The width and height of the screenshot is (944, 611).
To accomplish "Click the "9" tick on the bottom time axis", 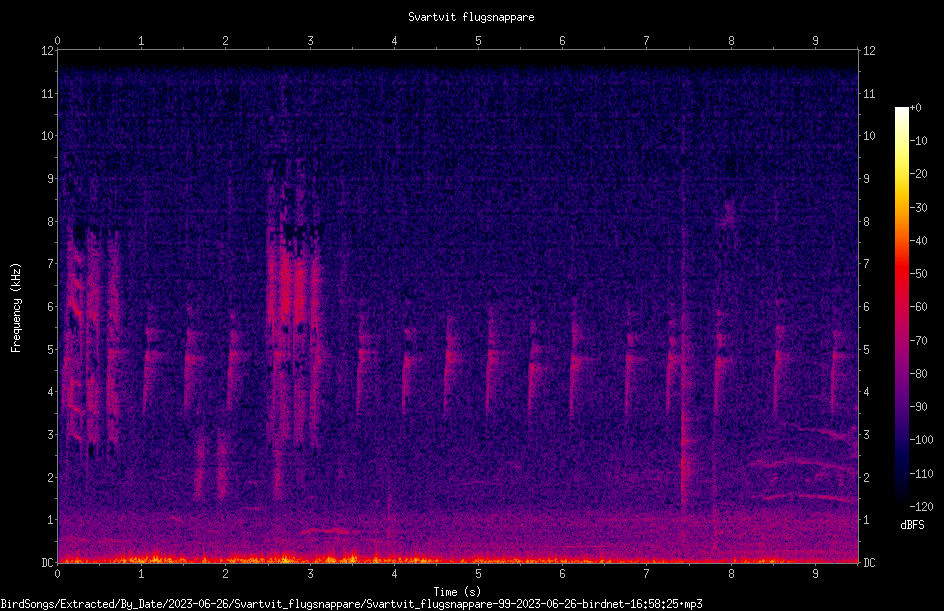I will [816, 574].
